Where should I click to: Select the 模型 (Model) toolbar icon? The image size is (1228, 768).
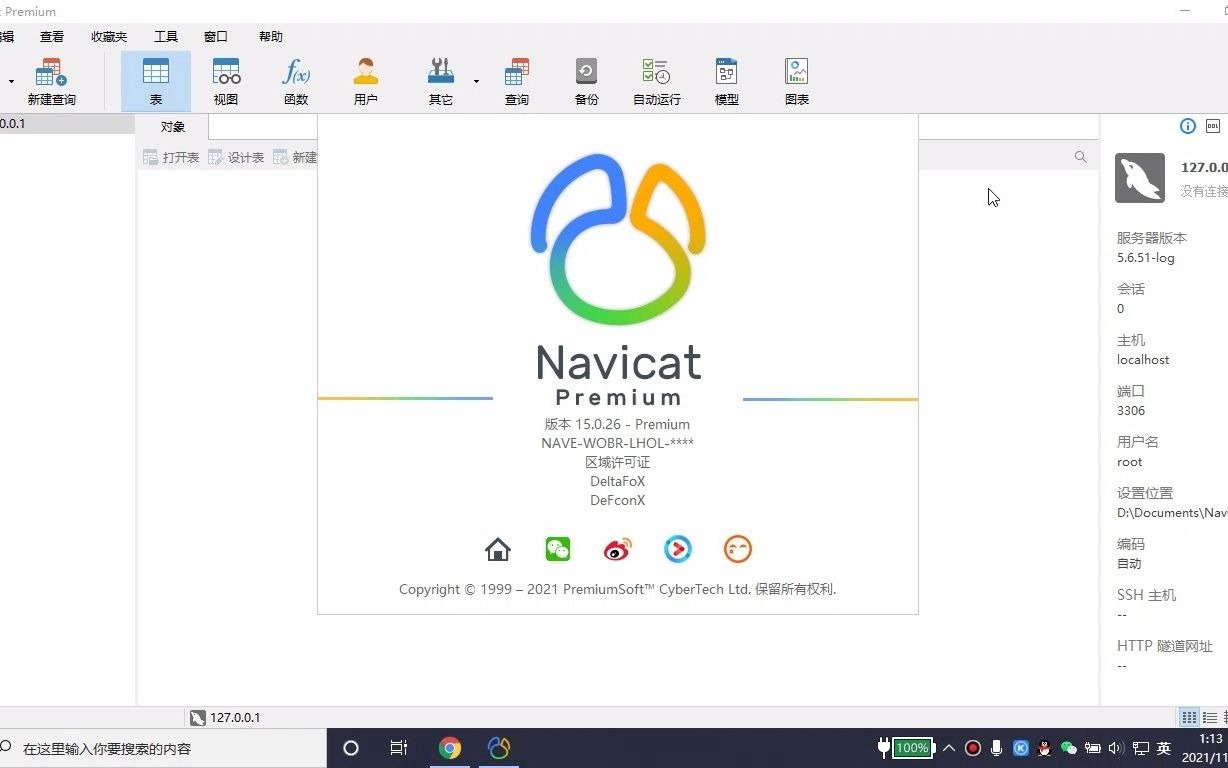(x=726, y=80)
